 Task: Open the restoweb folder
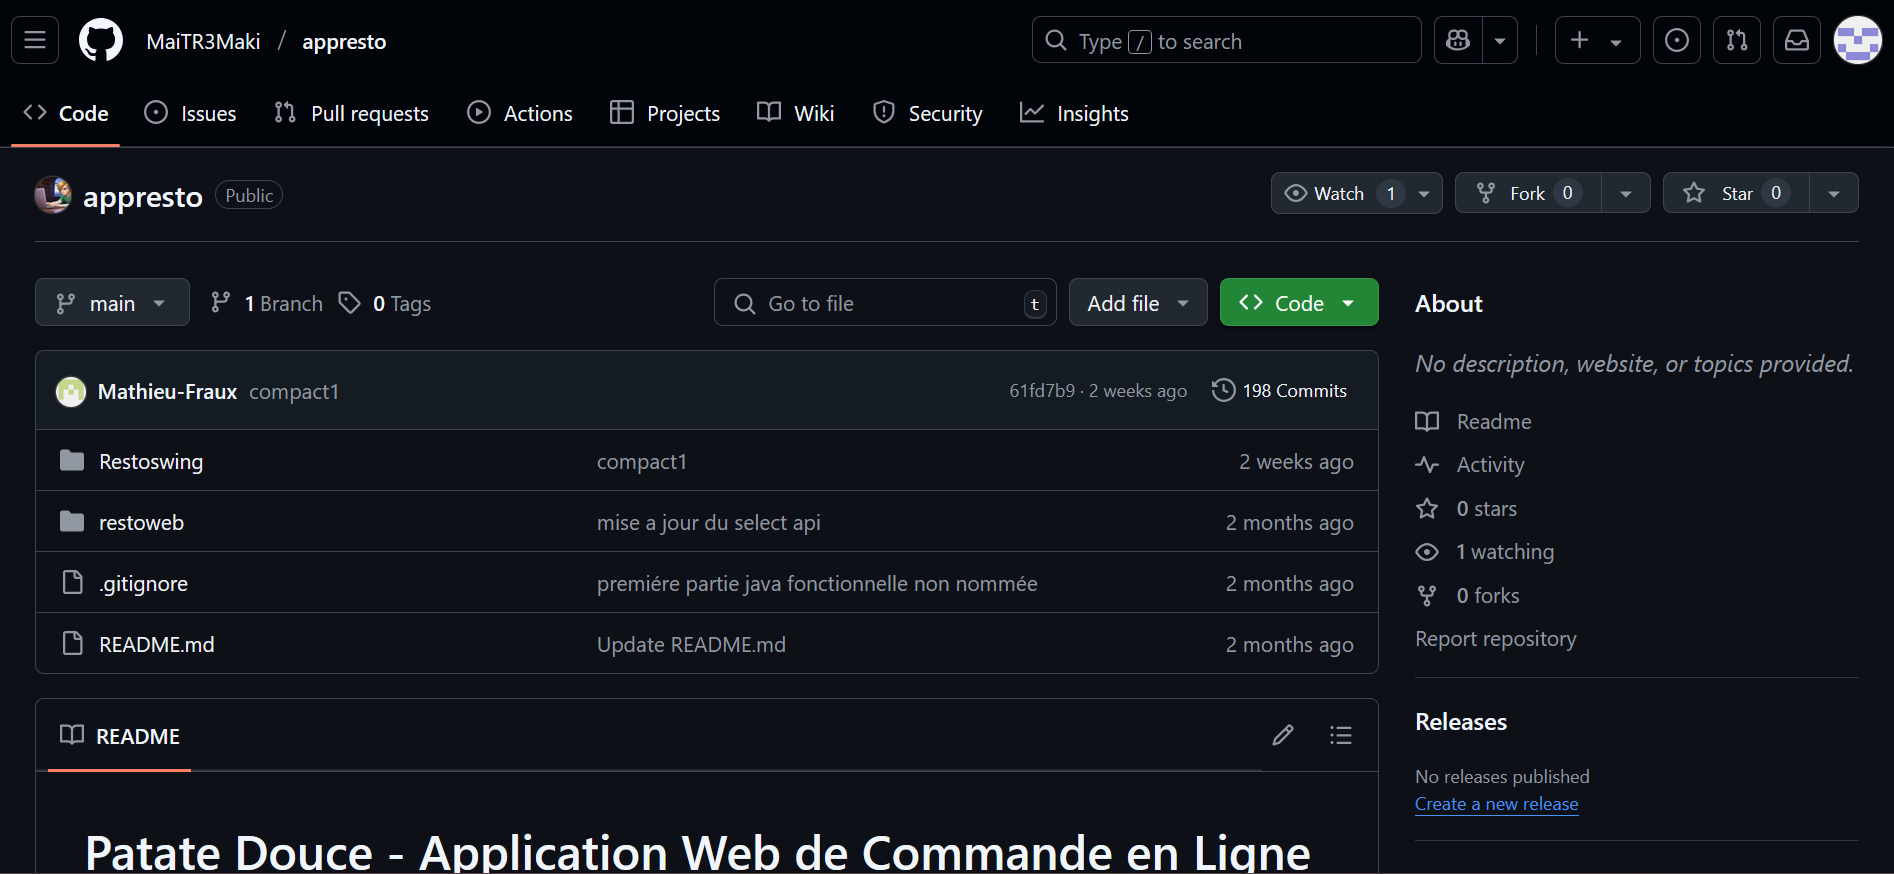(141, 522)
